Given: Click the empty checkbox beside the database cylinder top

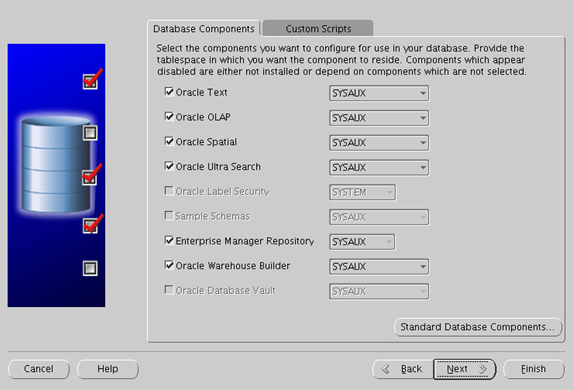Looking at the screenshot, I should point(90,133).
